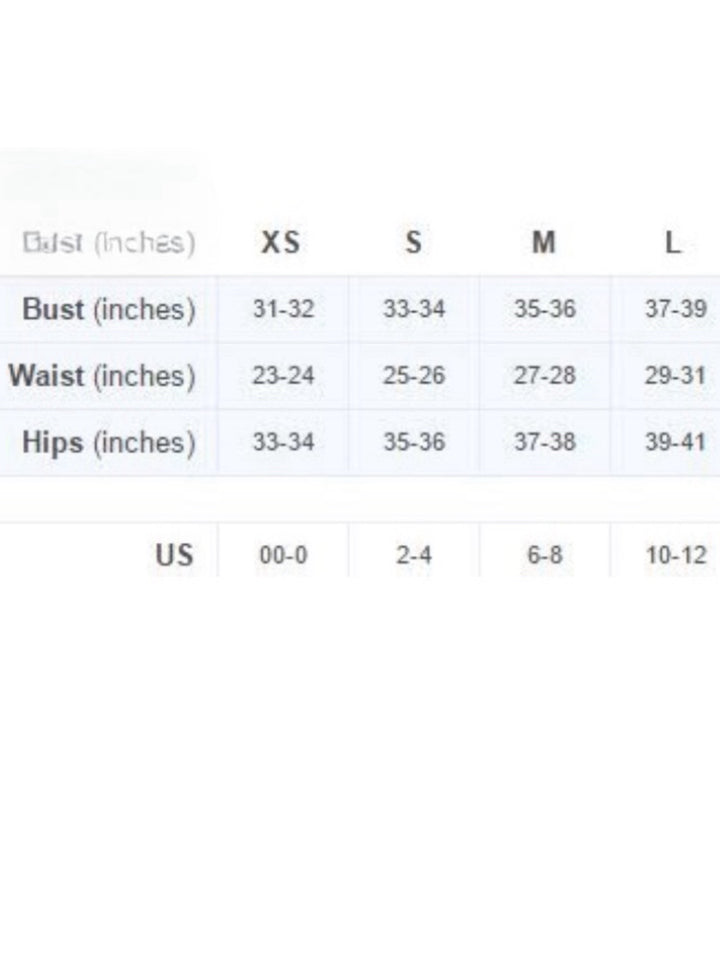Select the L hips value 39-41
Viewport: 720px width, 960px height.
(675, 442)
